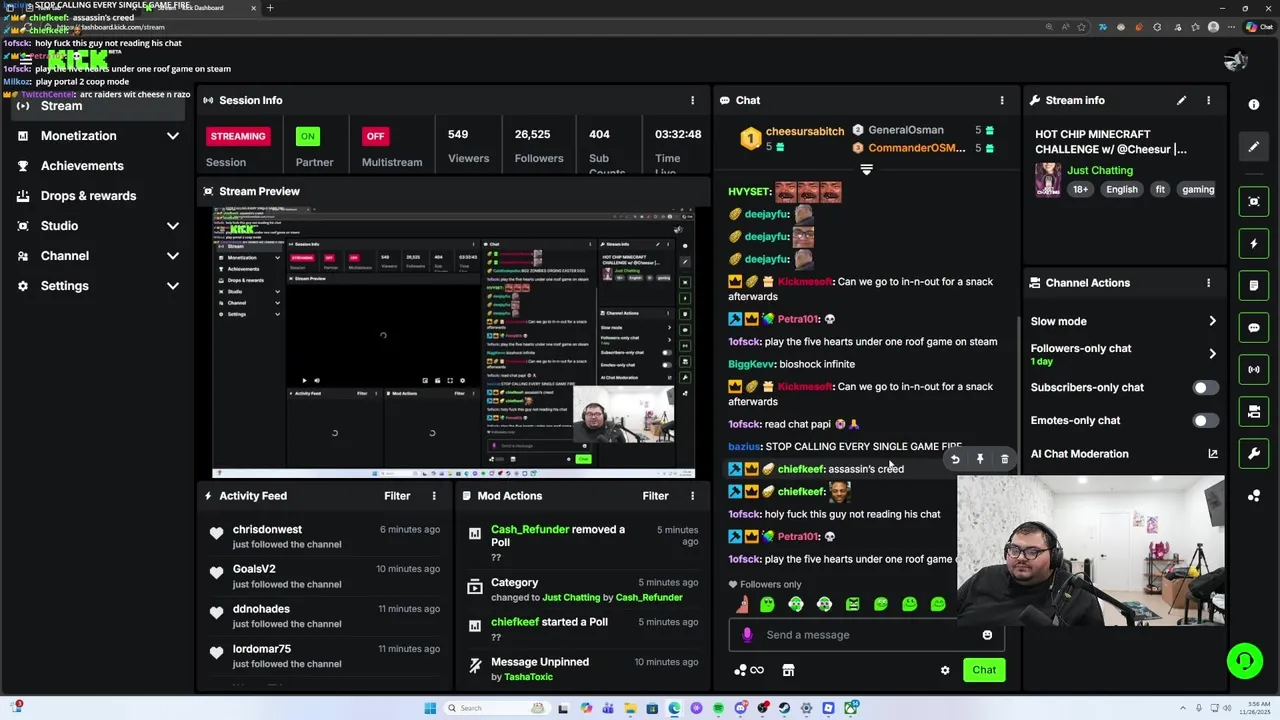Screen dimensions: 1280x720
Task: Click the microphone icon in the message box
Action: click(747, 635)
